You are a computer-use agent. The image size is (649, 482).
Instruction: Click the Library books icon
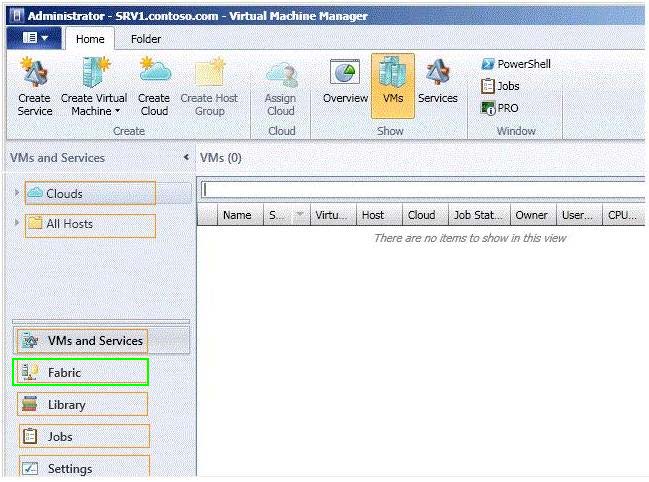tap(29, 404)
